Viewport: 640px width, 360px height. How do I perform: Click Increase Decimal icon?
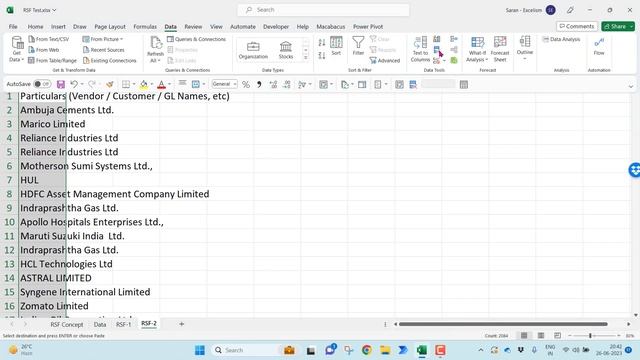273,84
